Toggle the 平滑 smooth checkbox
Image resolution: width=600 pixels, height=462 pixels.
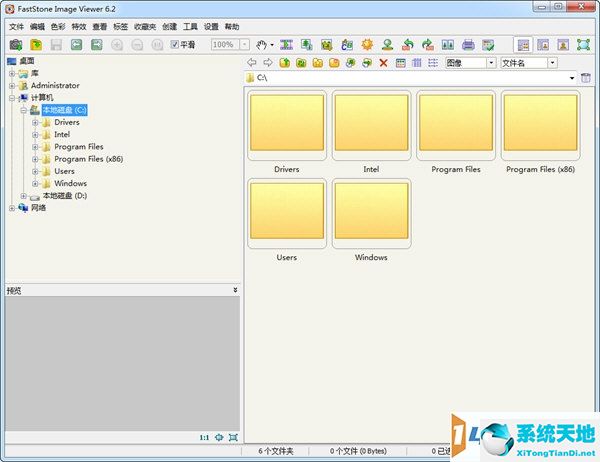click(174, 44)
